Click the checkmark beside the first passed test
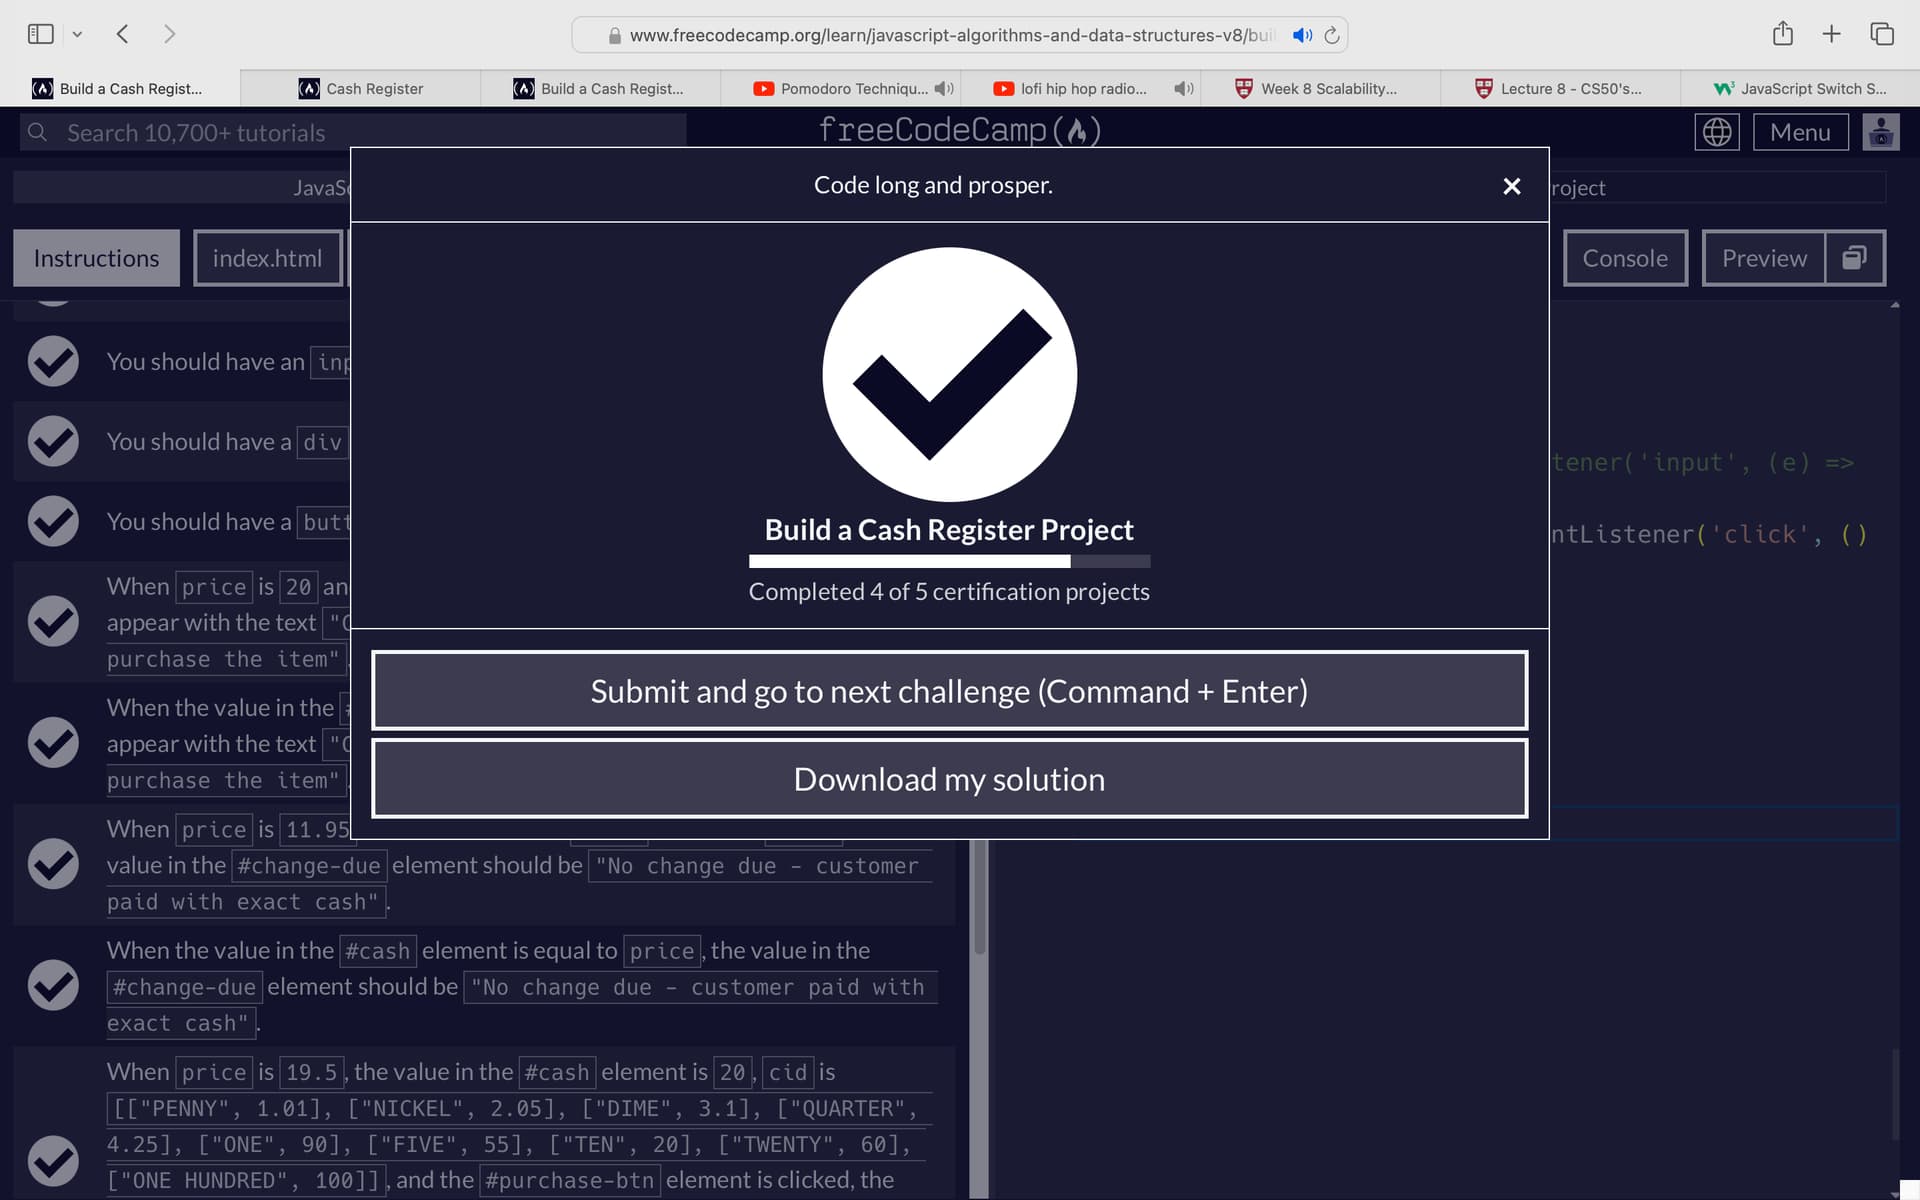The height and width of the screenshot is (1200, 1920). (53, 361)
